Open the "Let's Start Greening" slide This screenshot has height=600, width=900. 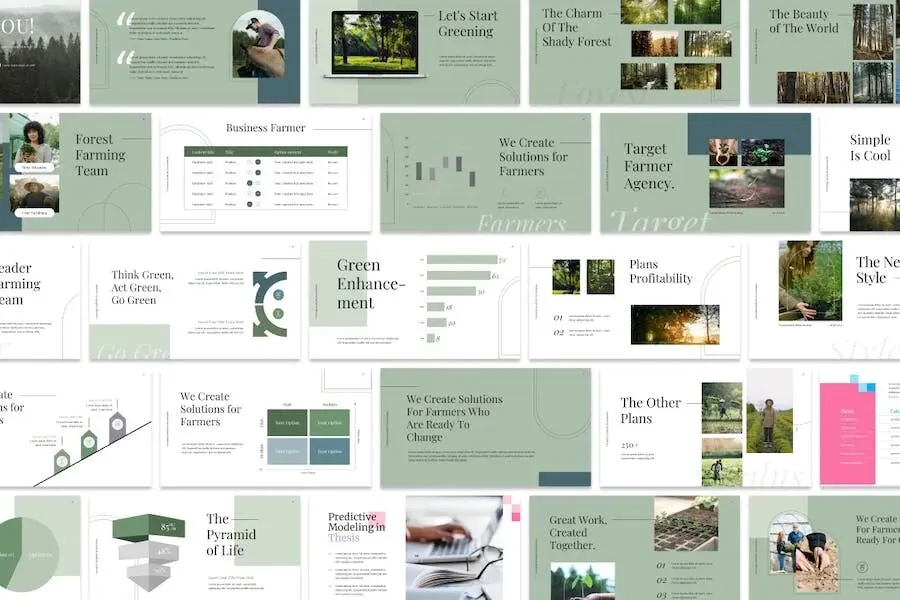414,52
